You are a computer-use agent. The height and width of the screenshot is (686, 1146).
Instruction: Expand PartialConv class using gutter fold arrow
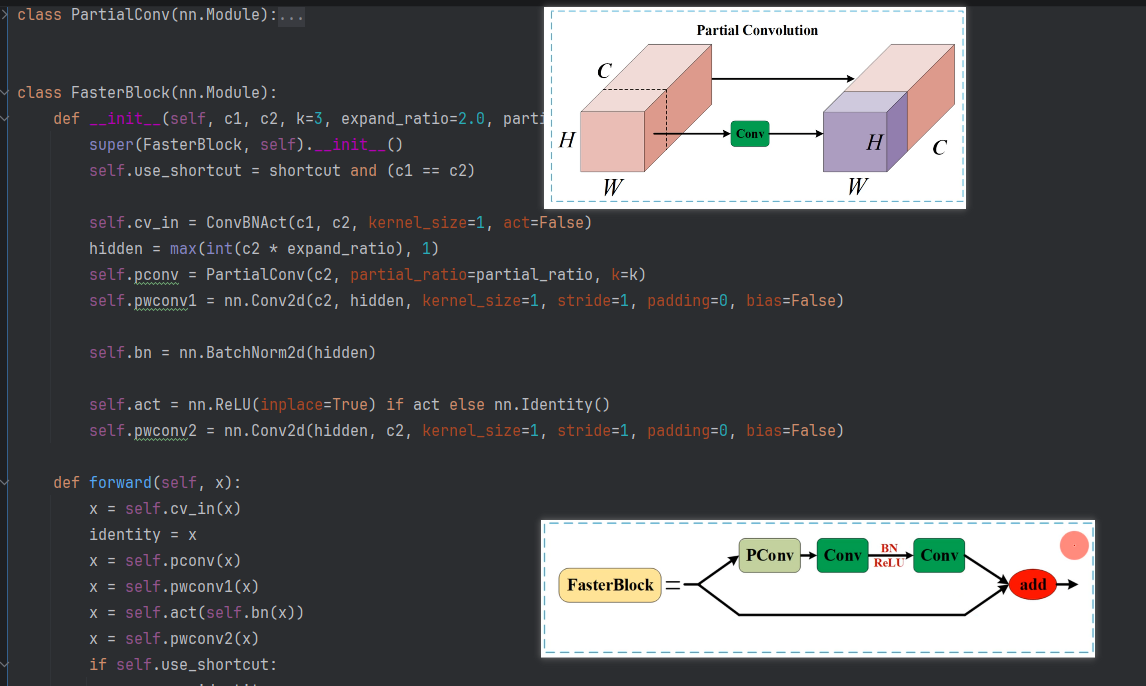point(4,15)
